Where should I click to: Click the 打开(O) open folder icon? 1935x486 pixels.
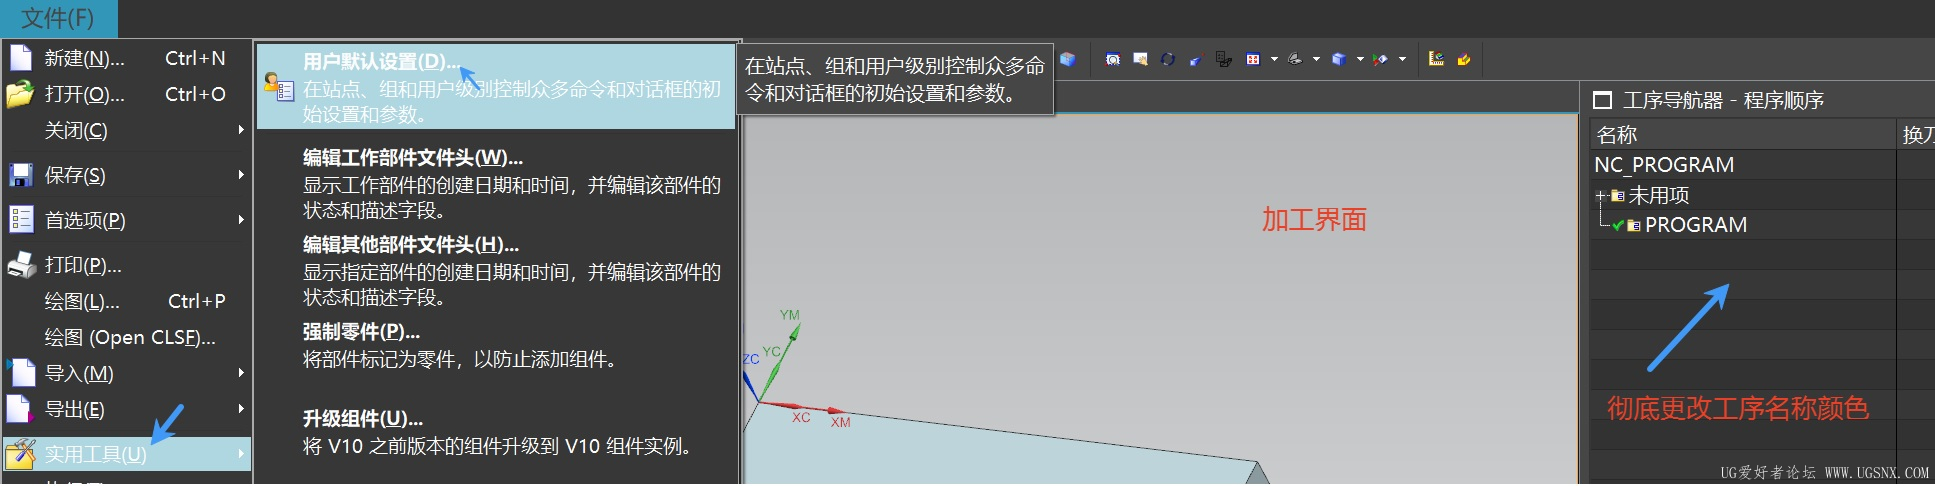click(x=21, y=94)
